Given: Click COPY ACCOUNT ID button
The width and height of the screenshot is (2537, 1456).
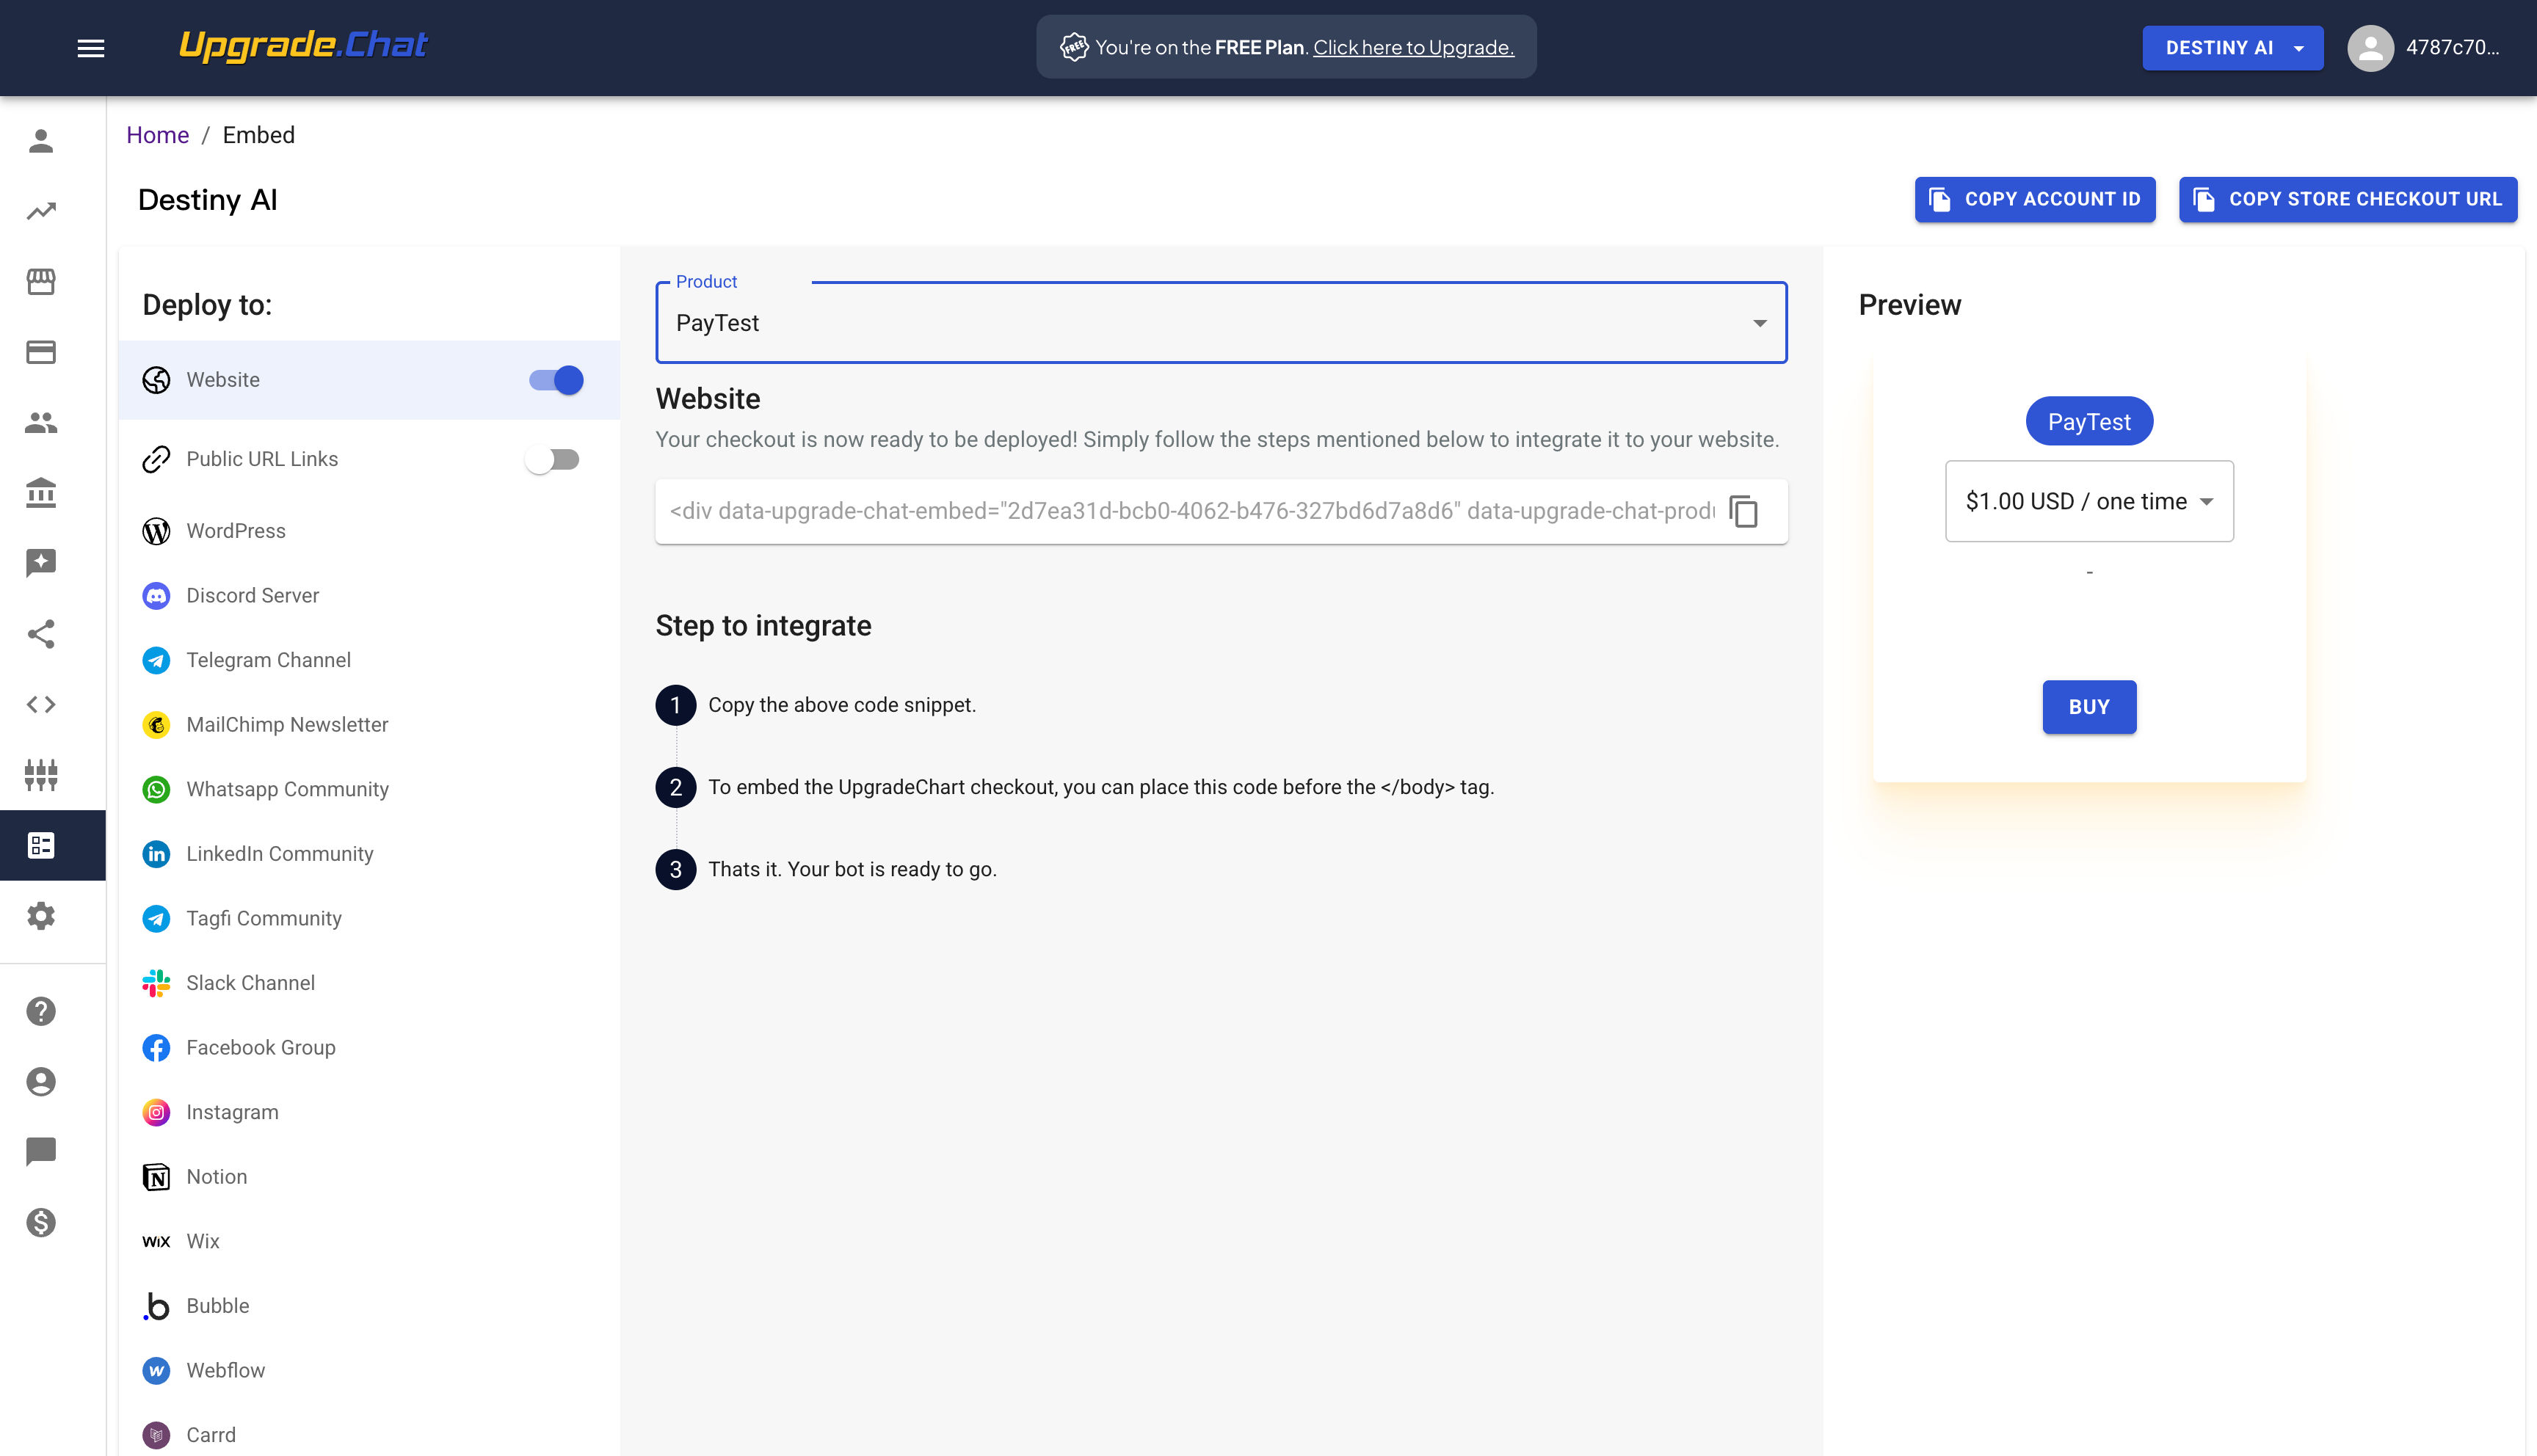Looking at the screenshot, I should [2034, 199].
